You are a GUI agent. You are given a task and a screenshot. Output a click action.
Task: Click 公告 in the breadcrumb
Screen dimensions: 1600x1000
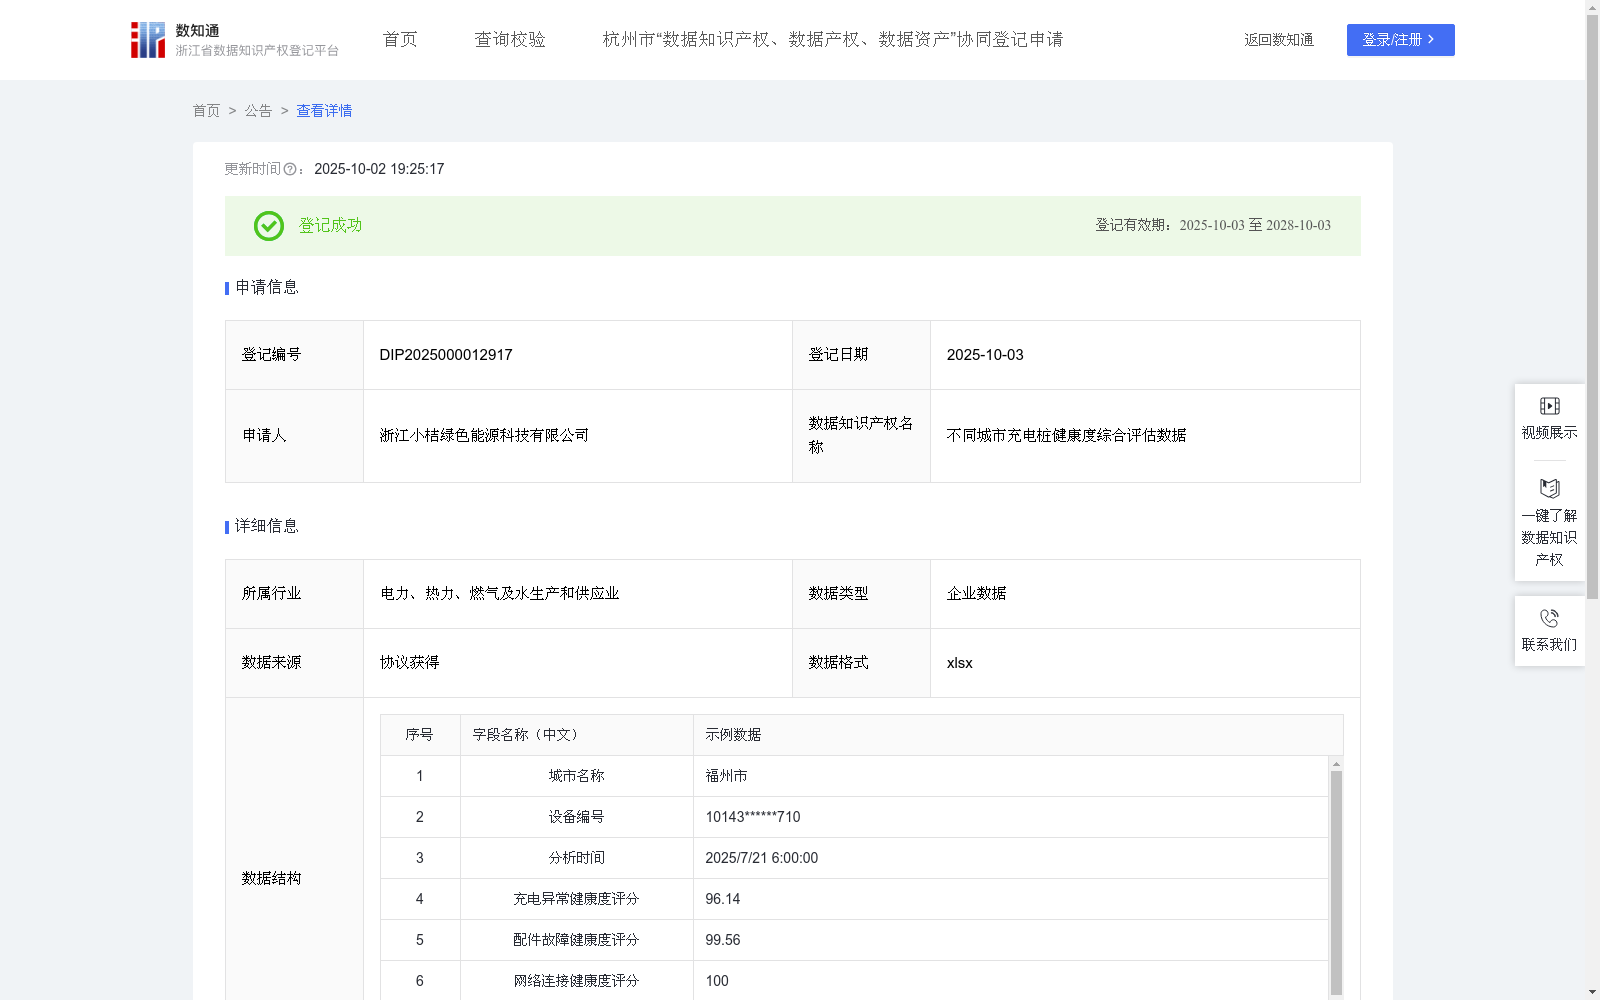(x=258, y=111)
